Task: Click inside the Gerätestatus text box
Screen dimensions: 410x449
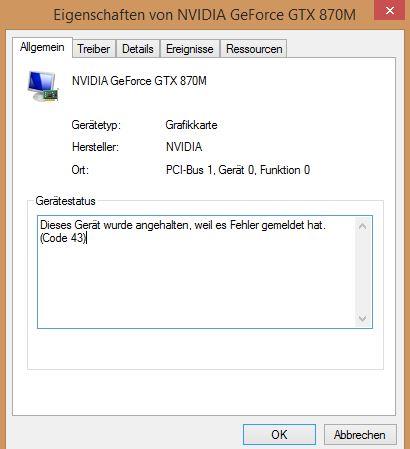Action: pos(197,272)
